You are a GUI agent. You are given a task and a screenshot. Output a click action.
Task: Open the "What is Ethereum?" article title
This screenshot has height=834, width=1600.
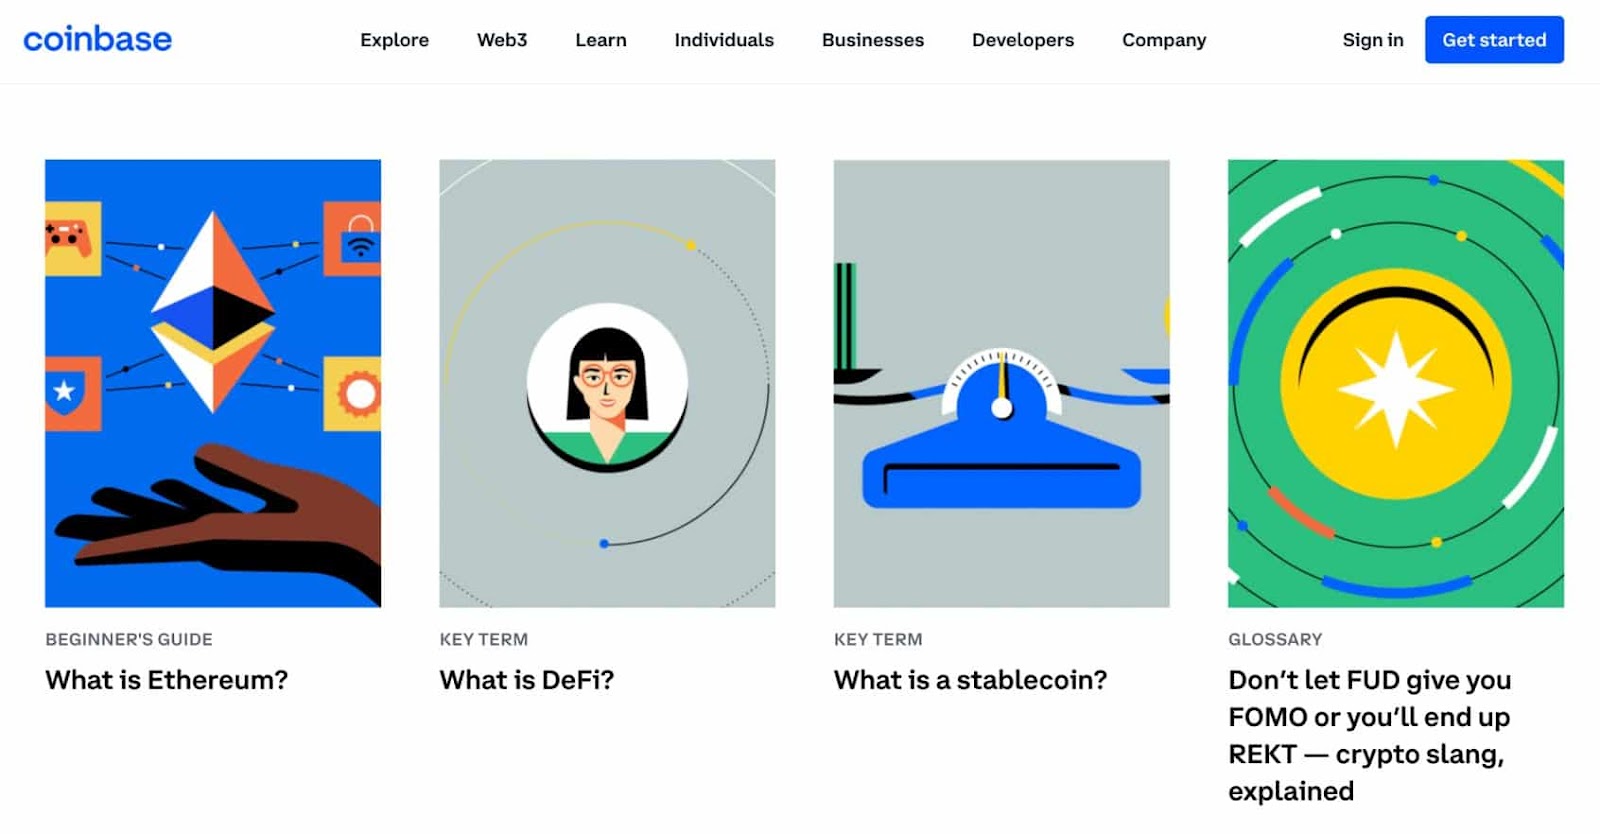tap(166, 680)
